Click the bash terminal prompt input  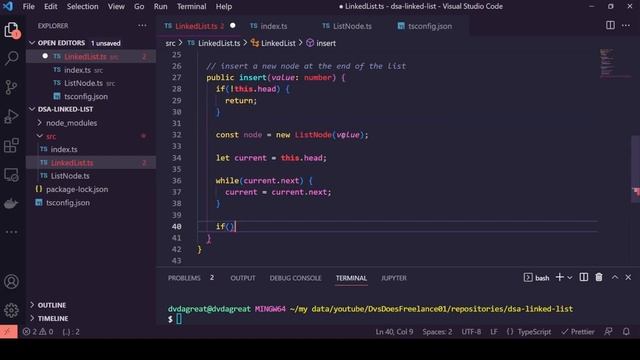point(179,319)
